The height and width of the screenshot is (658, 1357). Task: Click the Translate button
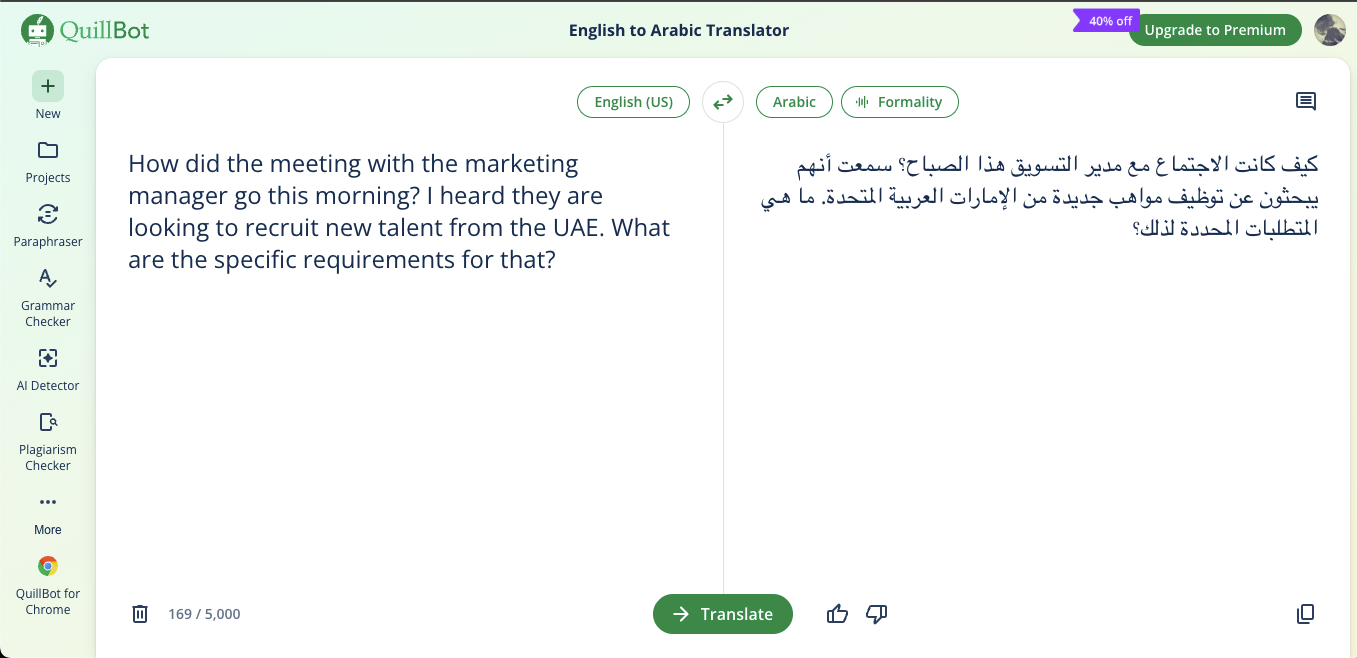pyautogui.click(x=722, y=613)
